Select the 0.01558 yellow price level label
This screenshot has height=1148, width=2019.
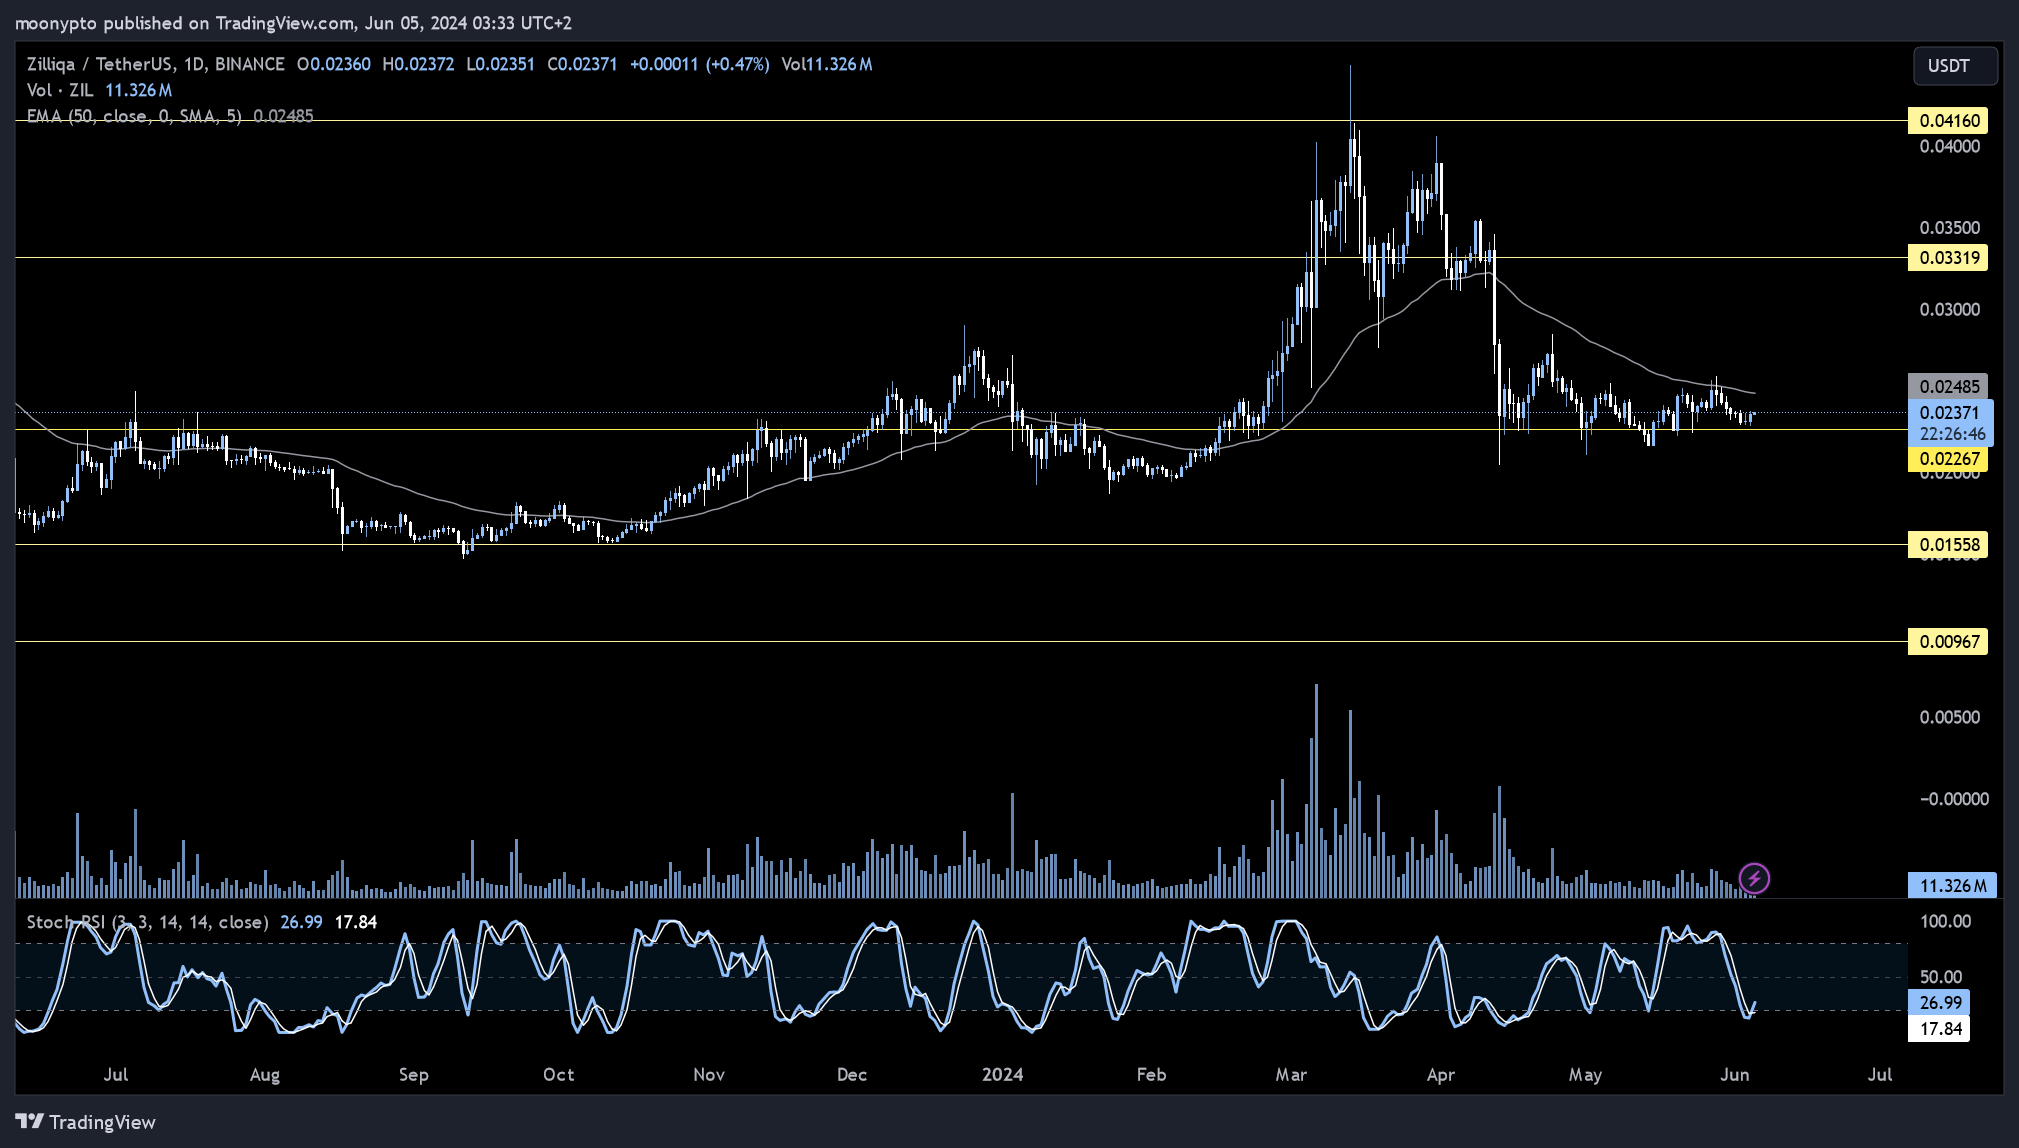(1948, 545)
